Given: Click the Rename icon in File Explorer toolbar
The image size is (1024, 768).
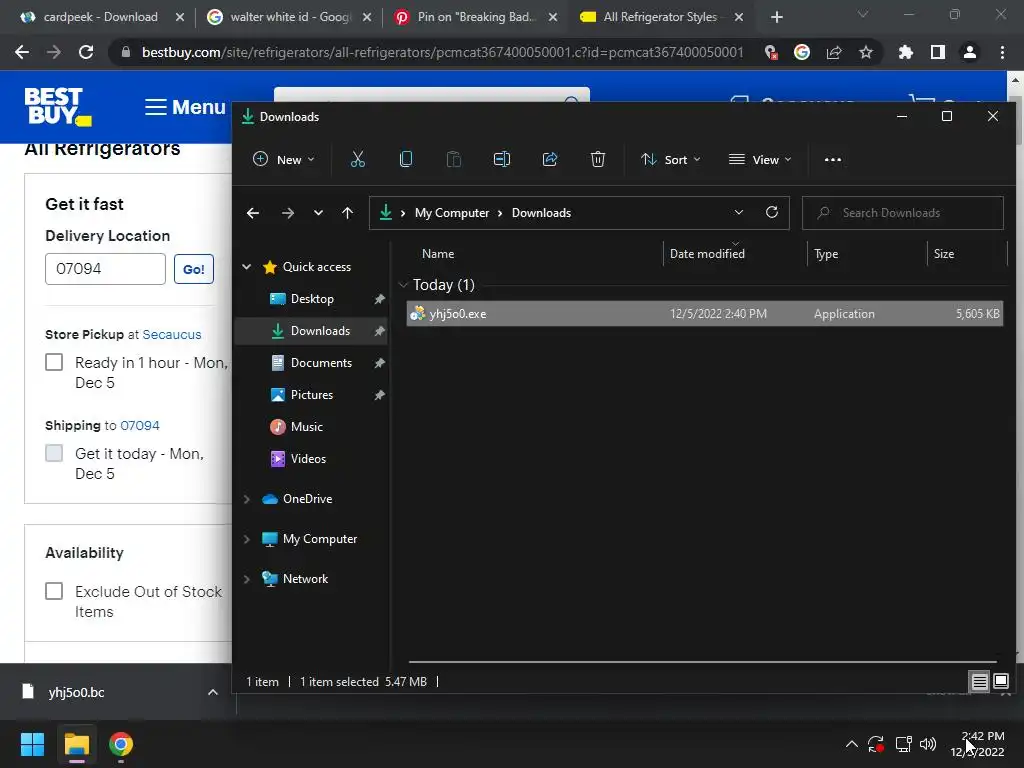Looking at the screenshot, I should 502,159.
